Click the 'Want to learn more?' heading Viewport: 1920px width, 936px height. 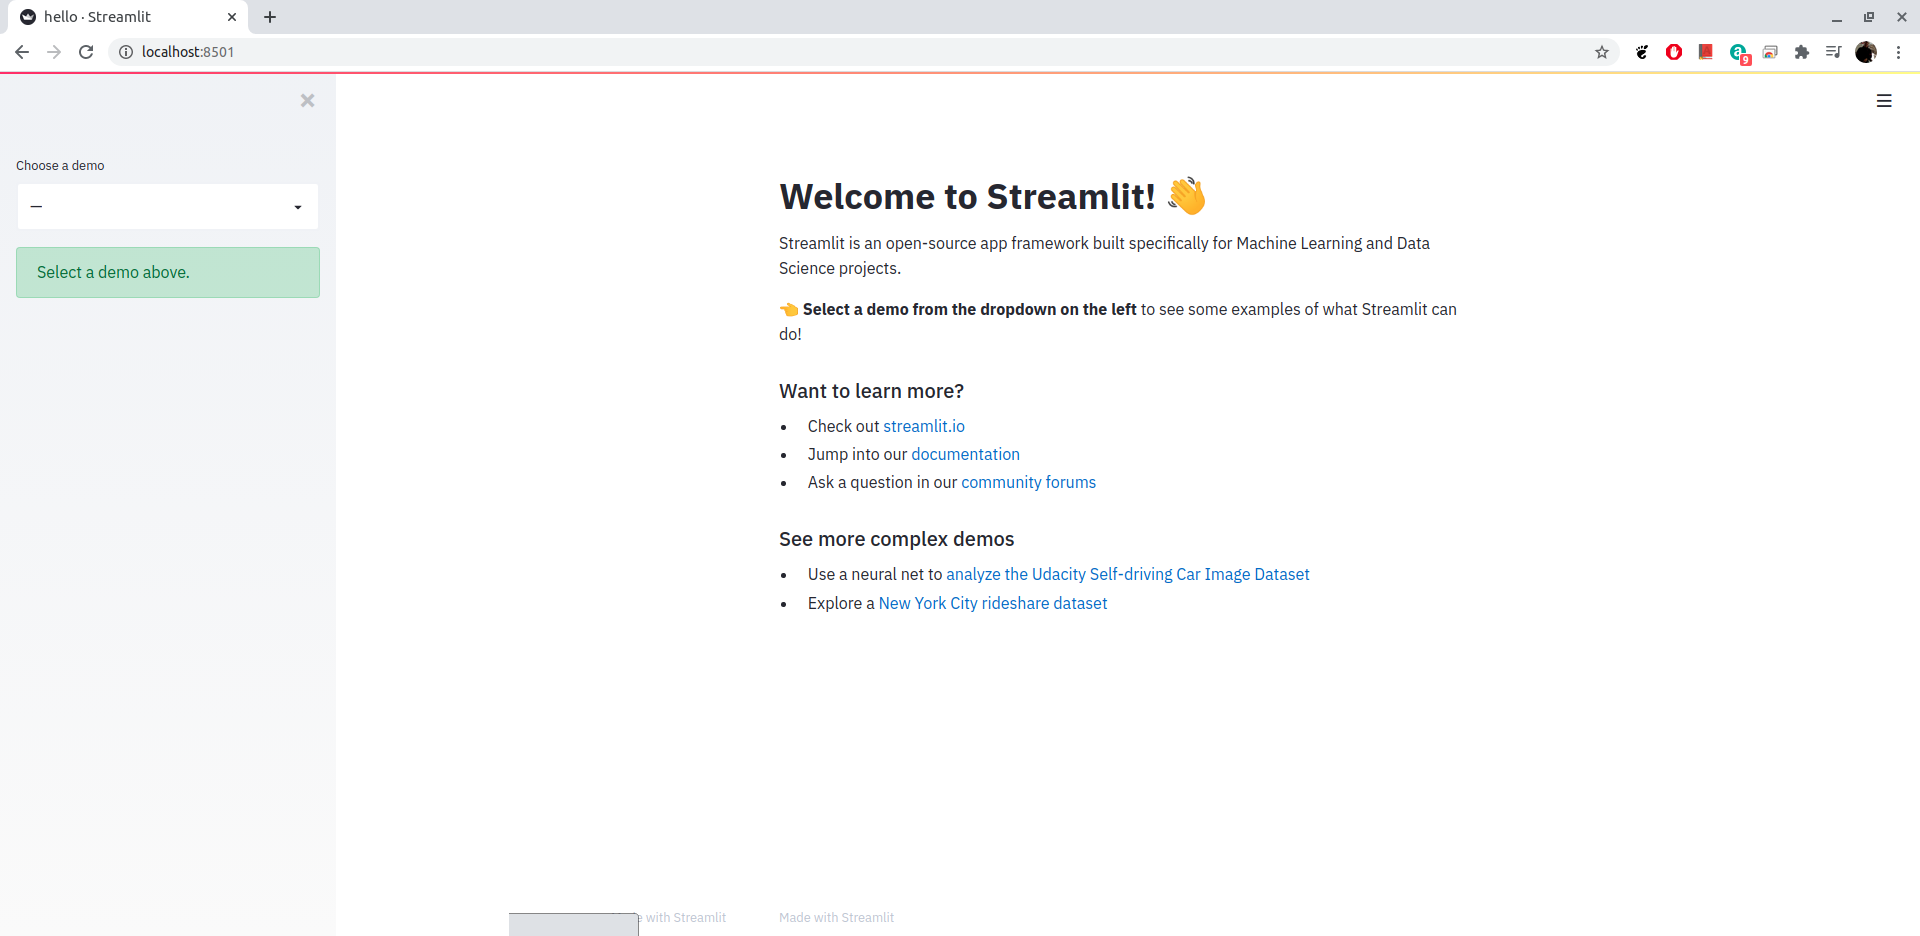pos(871,391)
